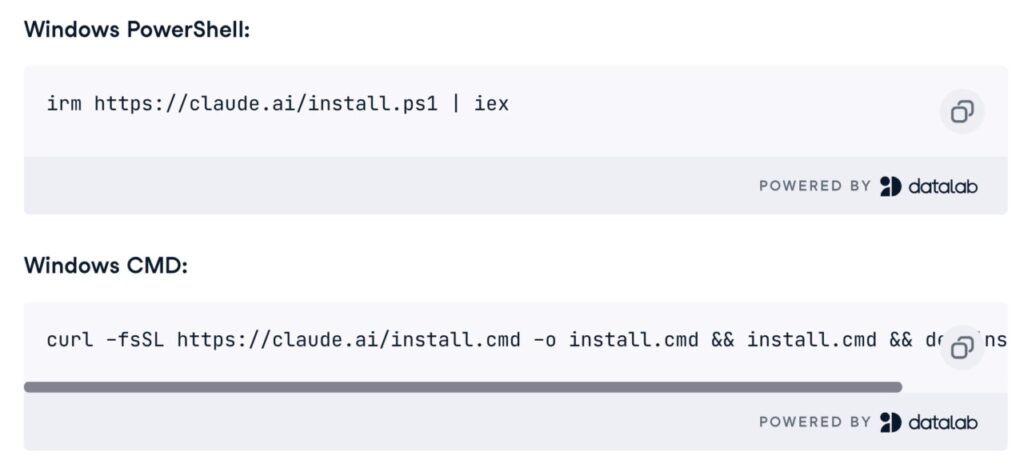Click the "-fsSL" flag in the curl command
1024x468 pixels.
tap(135, 339)
